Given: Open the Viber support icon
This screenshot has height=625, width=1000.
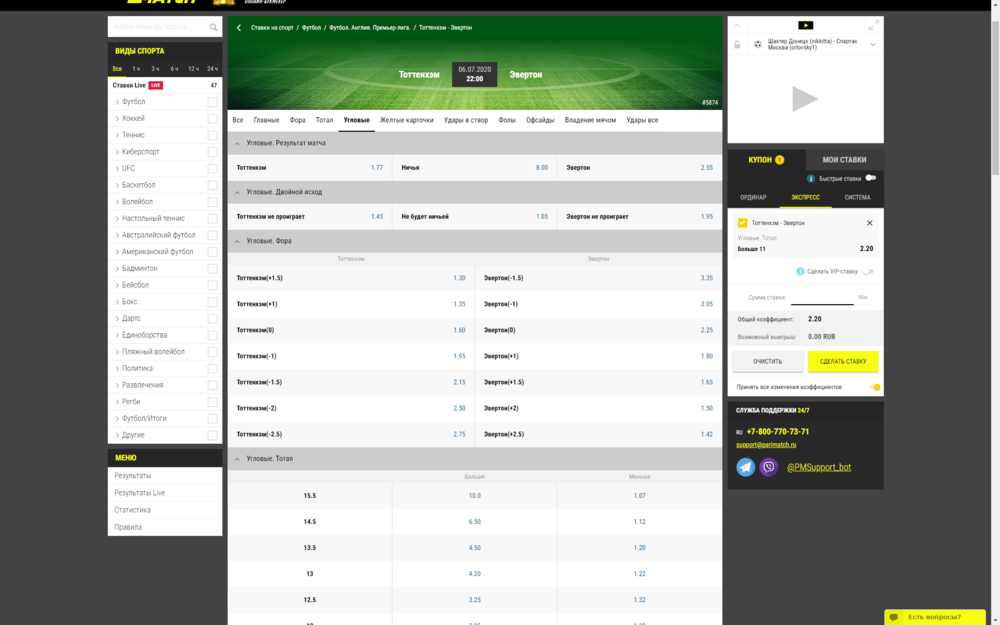Looking at the screenshot, I should [x=768, y=467].
